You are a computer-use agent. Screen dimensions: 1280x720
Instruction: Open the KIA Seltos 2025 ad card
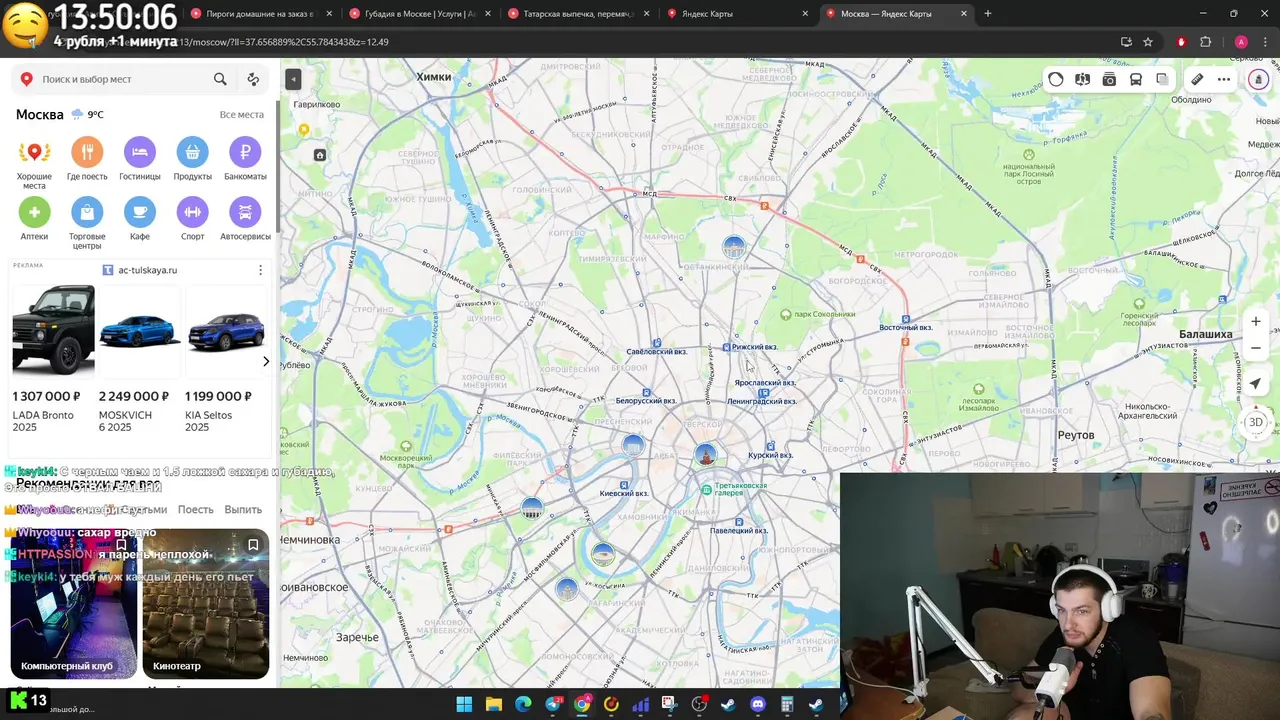[226, 359]
